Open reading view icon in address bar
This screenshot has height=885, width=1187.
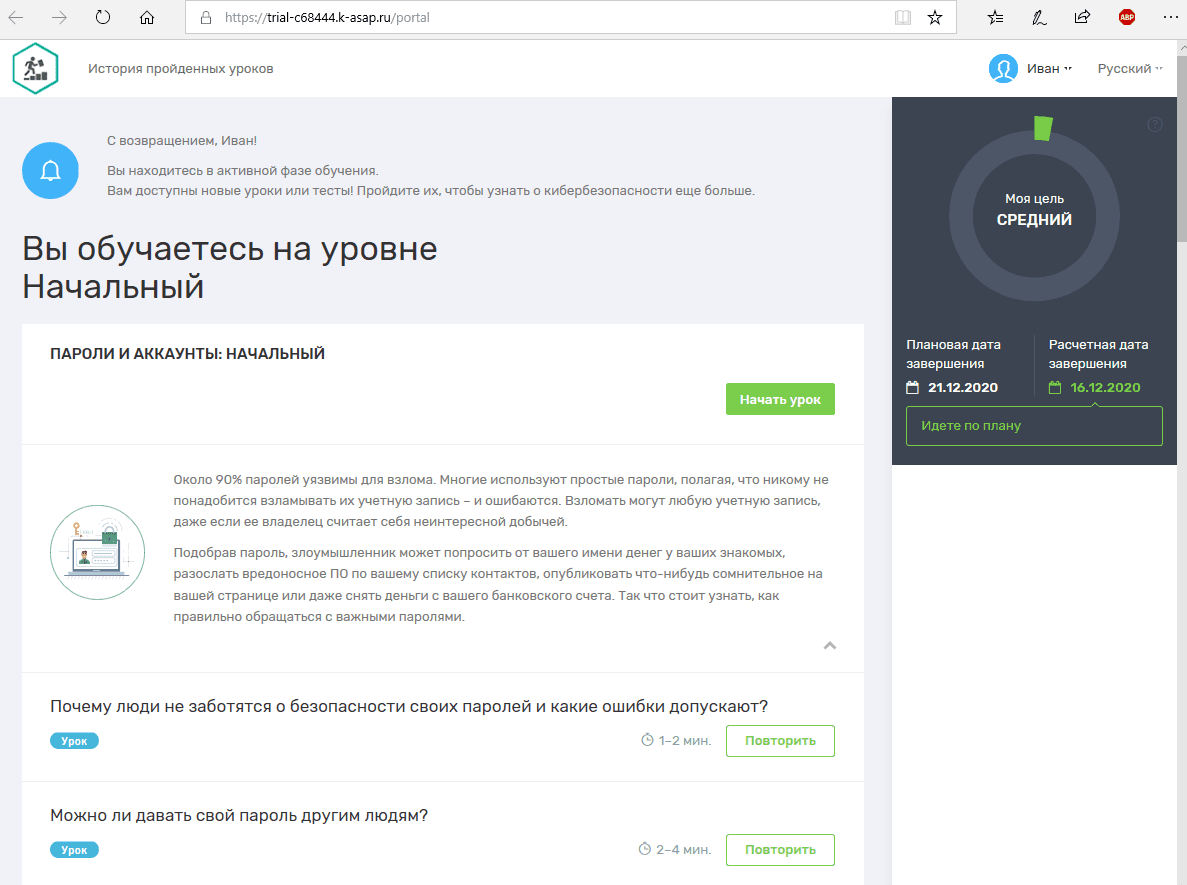point(902,17)
